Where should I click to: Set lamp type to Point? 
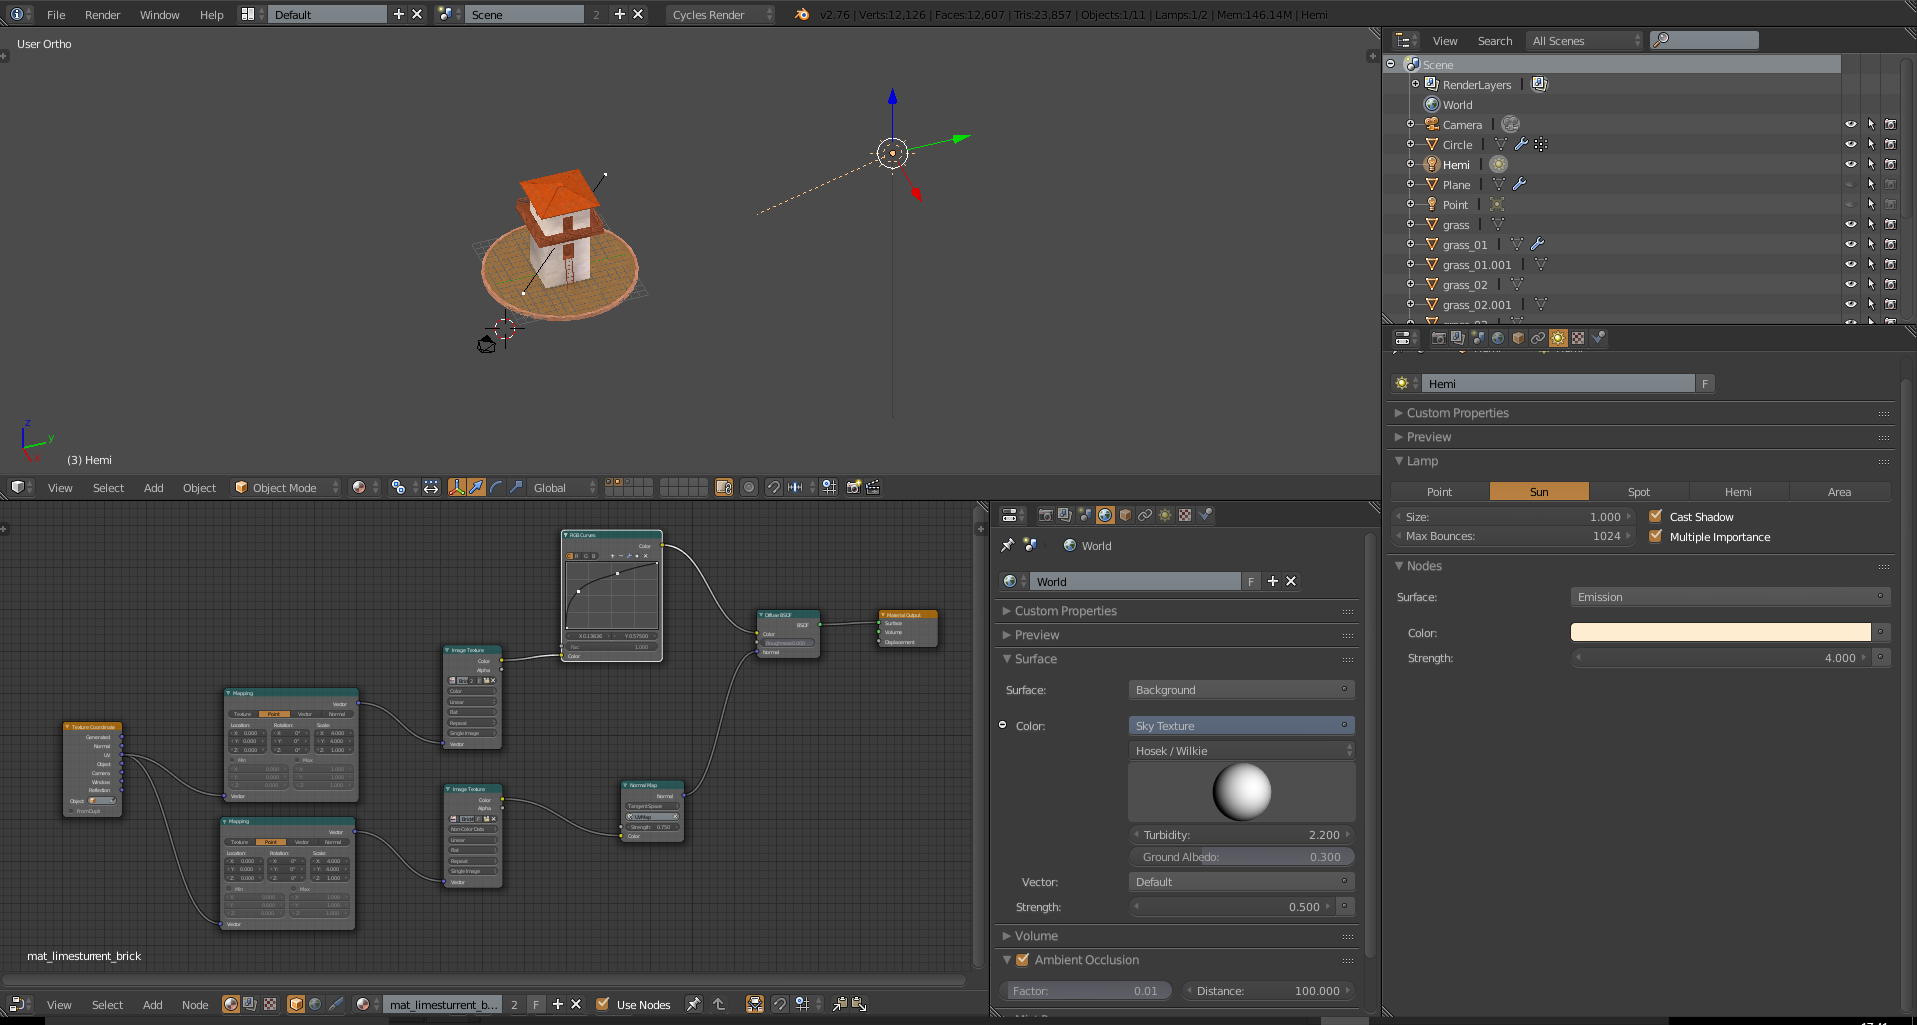point(1439,491)
